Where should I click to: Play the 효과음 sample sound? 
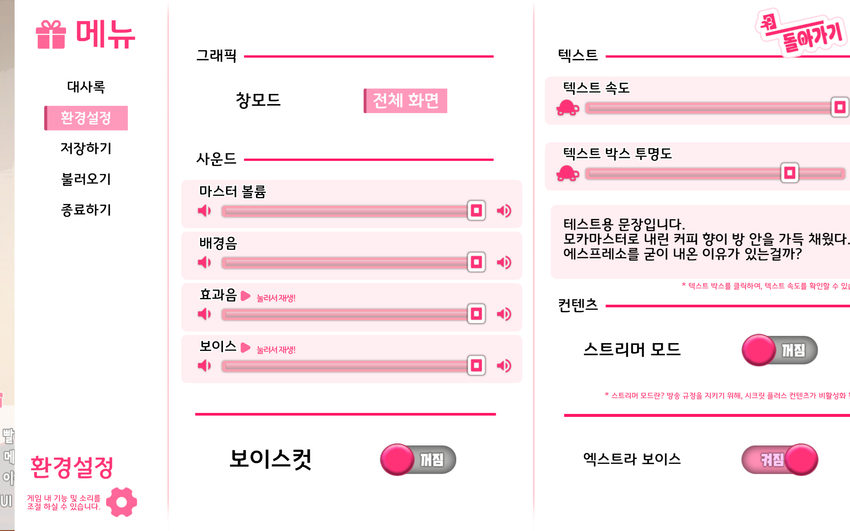pyautogui.click(x=245, y=295)
